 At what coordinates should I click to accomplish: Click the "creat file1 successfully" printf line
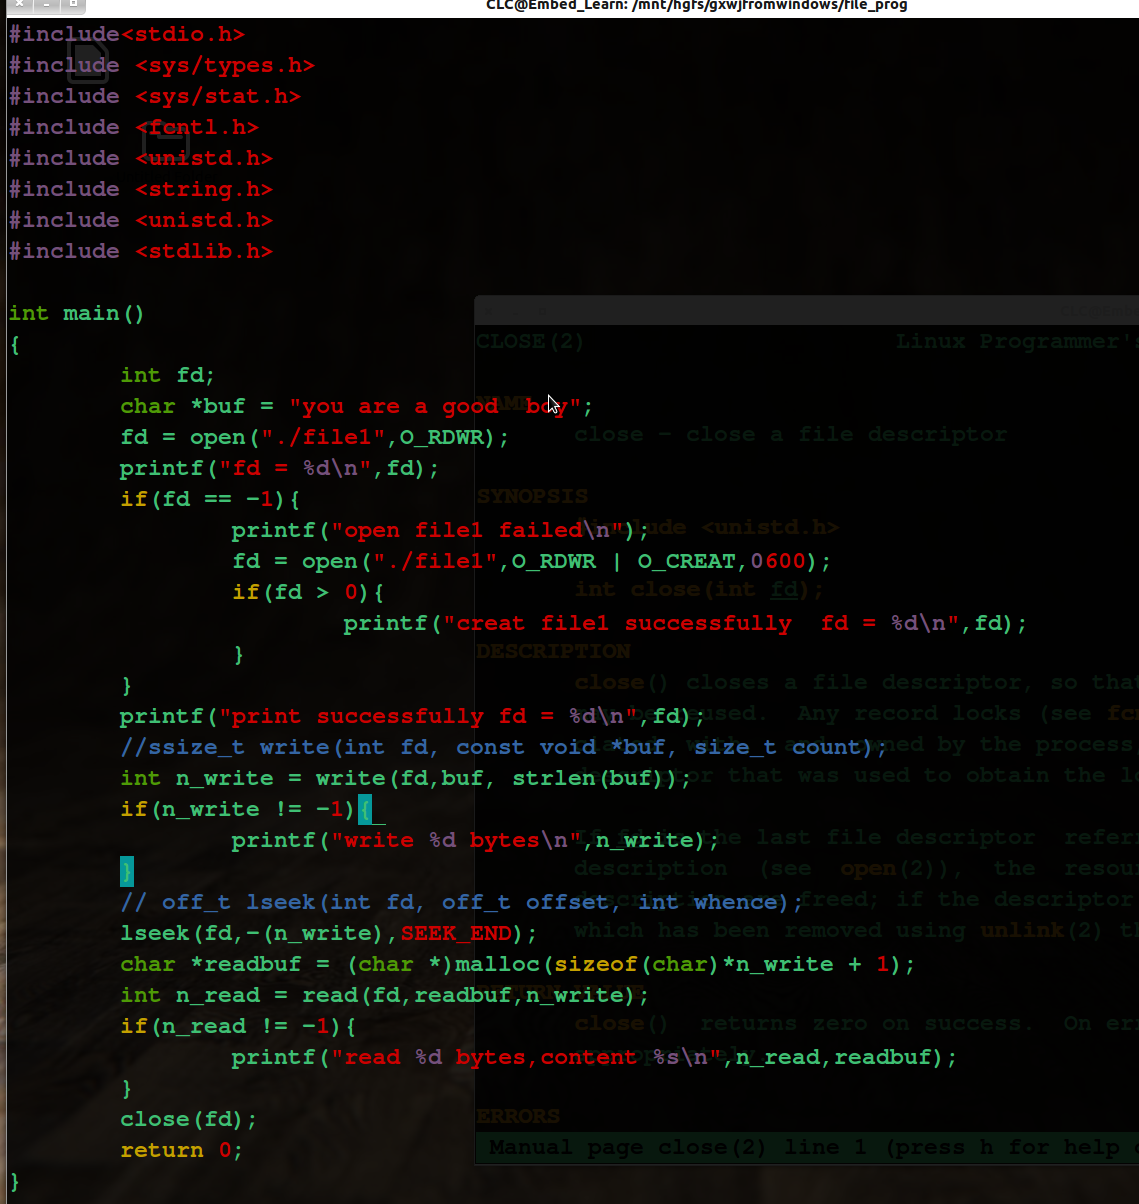686,623
